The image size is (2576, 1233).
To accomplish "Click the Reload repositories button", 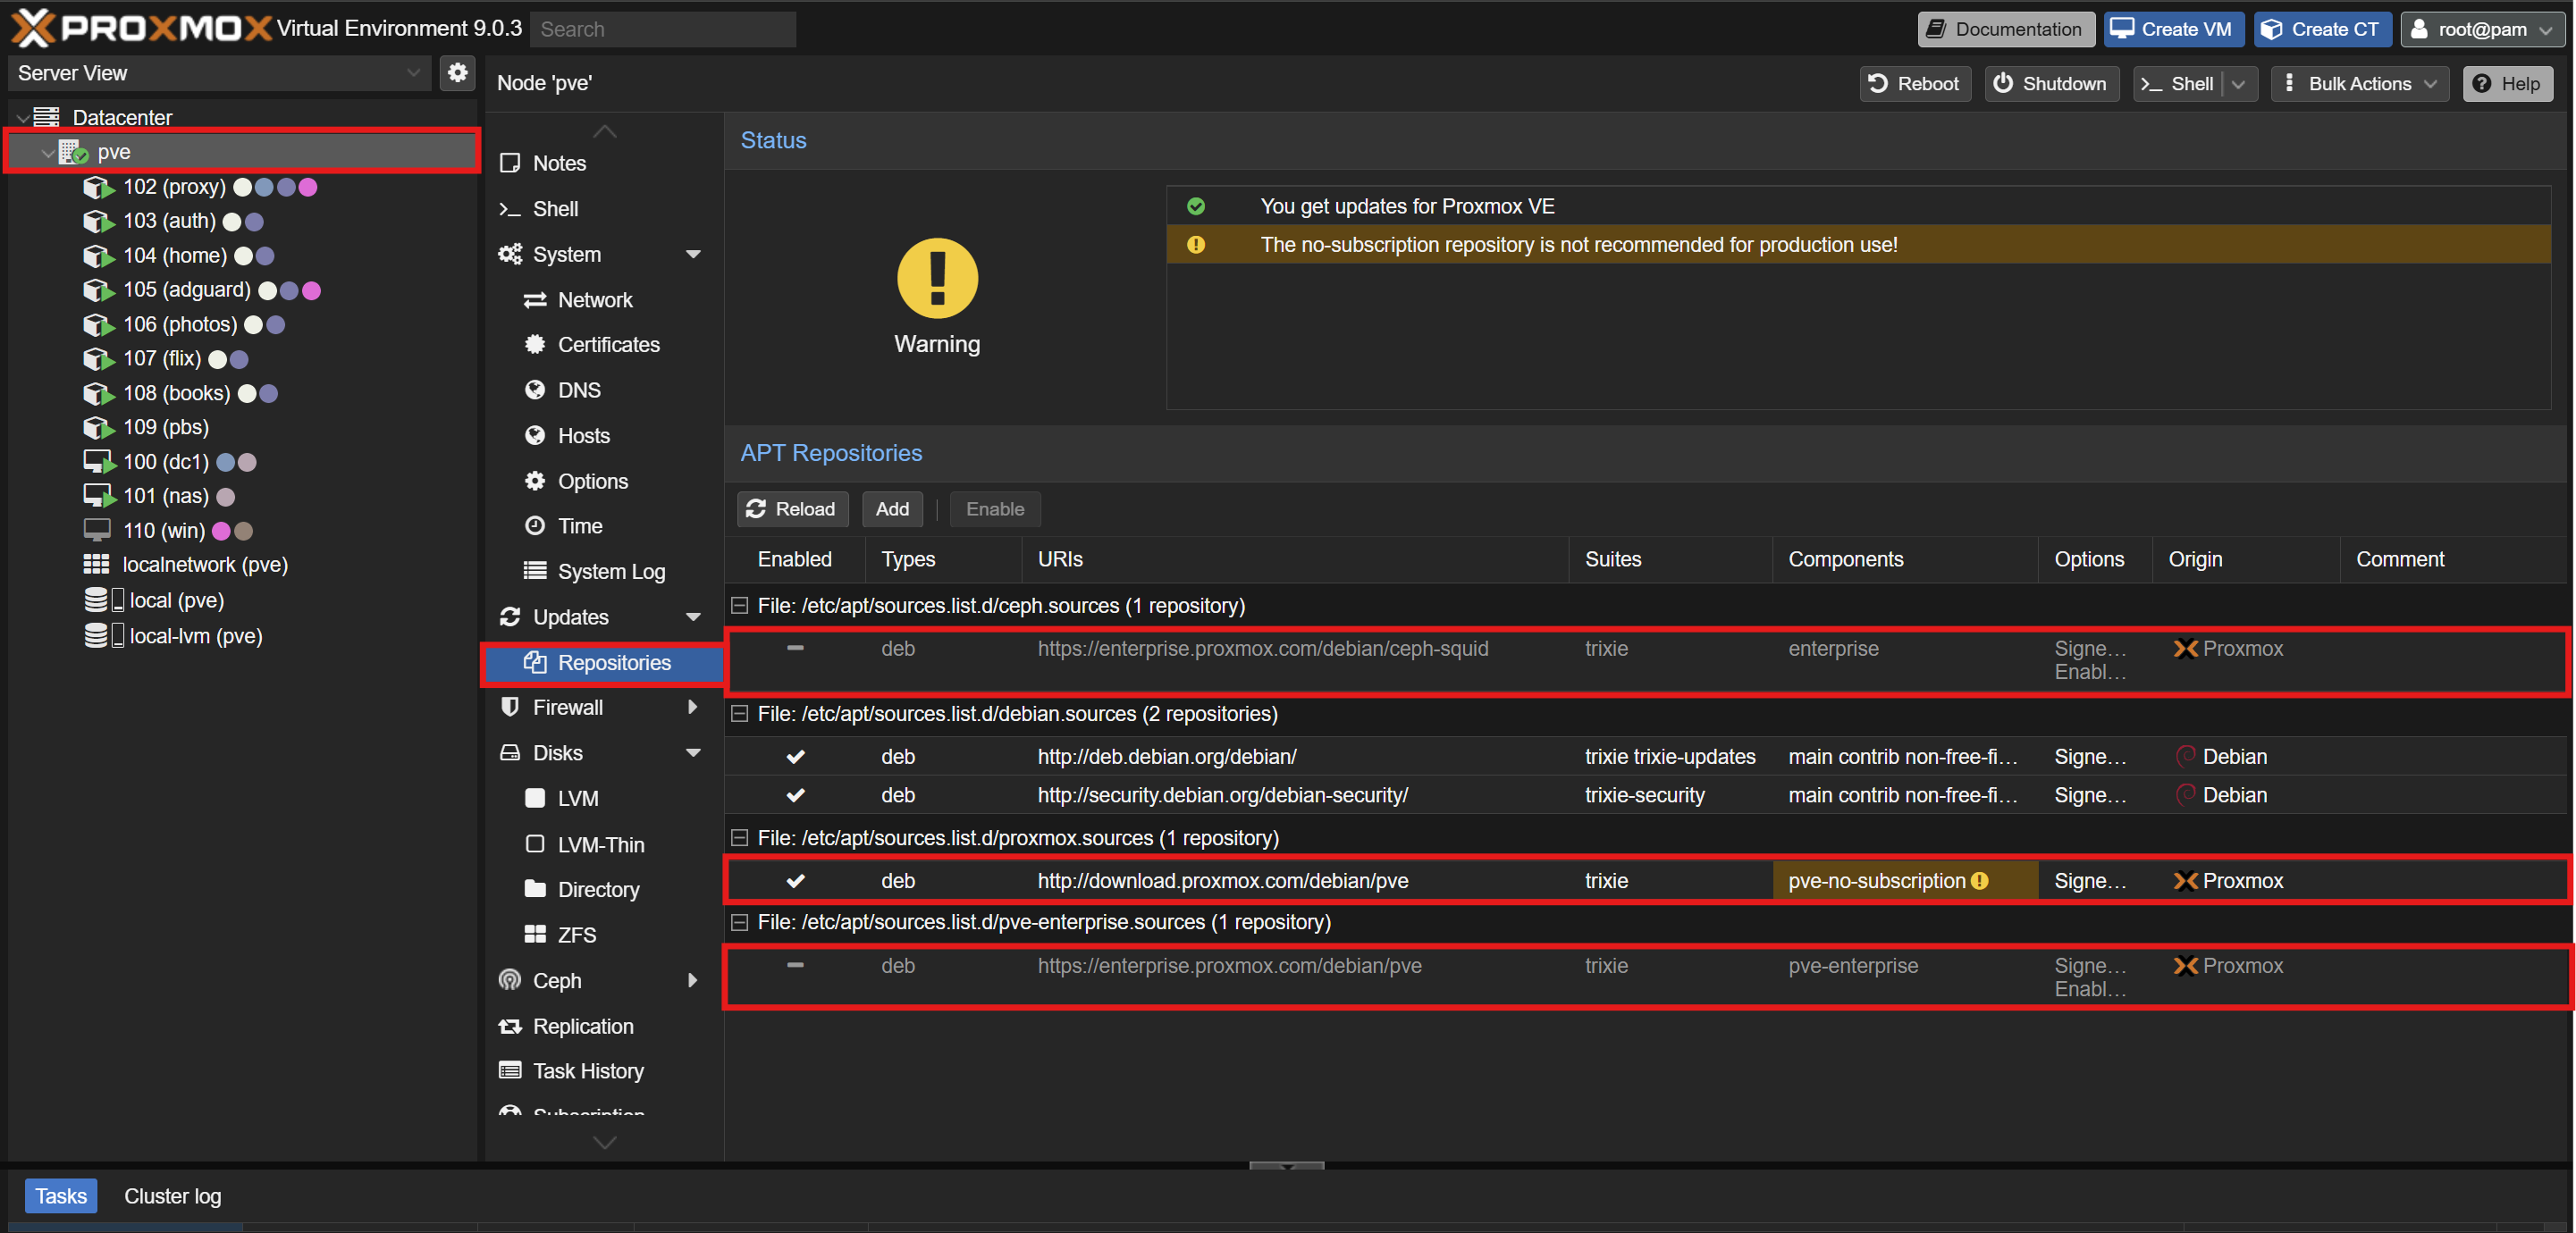I will tap(792, 509).
